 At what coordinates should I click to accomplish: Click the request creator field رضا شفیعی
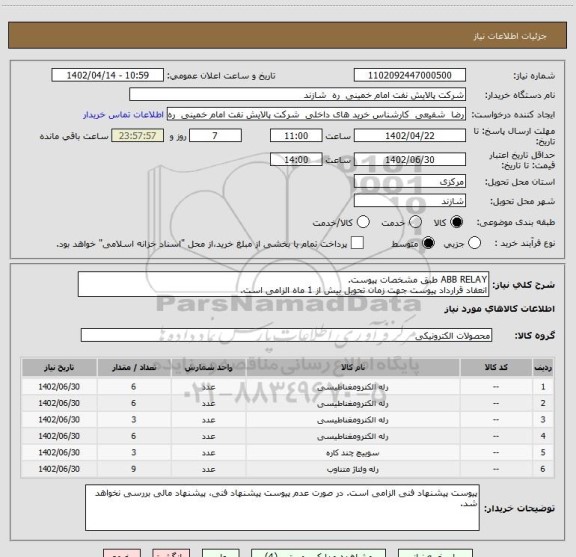point(316,115)
